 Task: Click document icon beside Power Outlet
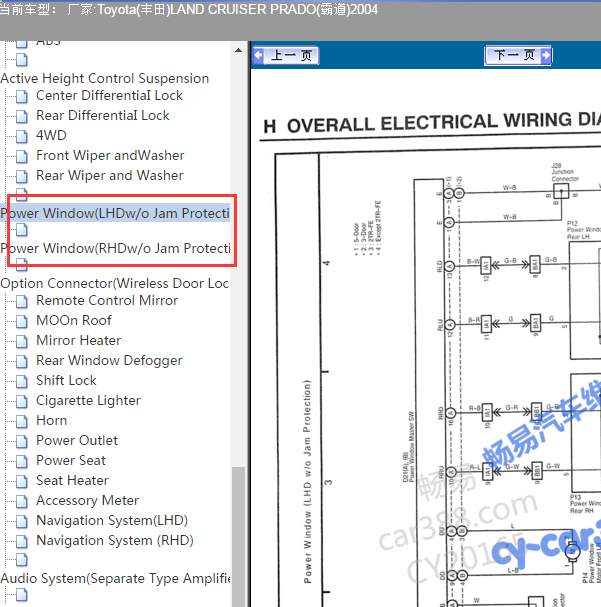point(22,441)
